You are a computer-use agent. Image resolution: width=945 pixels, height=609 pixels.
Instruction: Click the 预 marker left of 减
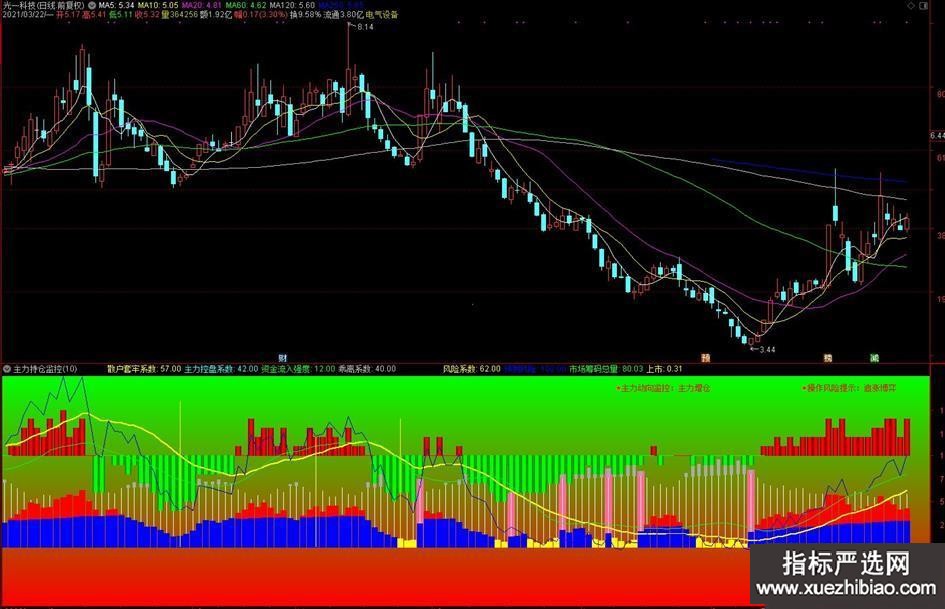click(828, 358)
